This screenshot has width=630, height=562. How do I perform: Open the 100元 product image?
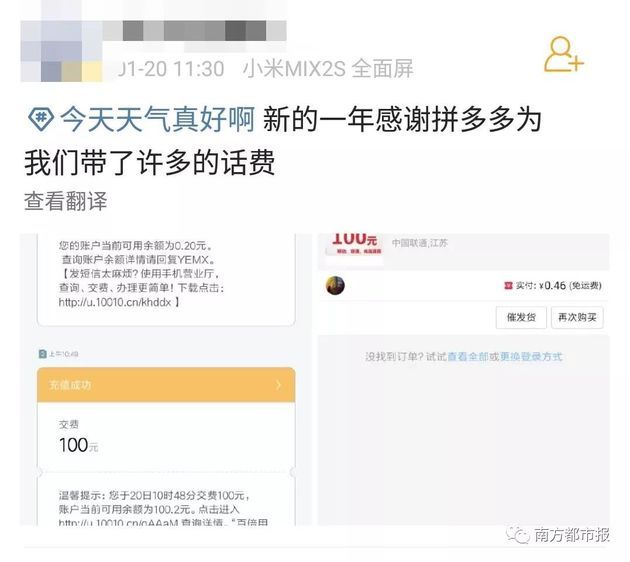[x=354, y=245]
